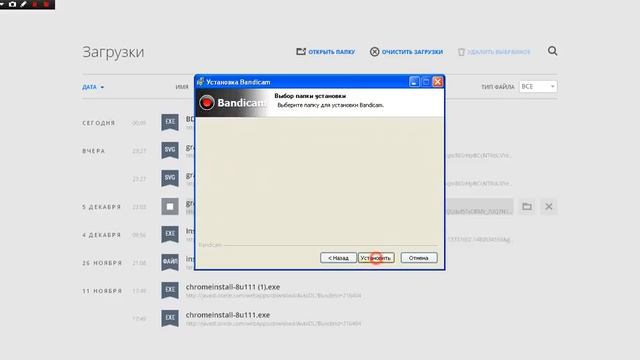This screenshot has width=640, height=360.
Task: Open the ТИП ФАЙЛА dropdown showing ВСЕ
Action: (x=538, y=87)
